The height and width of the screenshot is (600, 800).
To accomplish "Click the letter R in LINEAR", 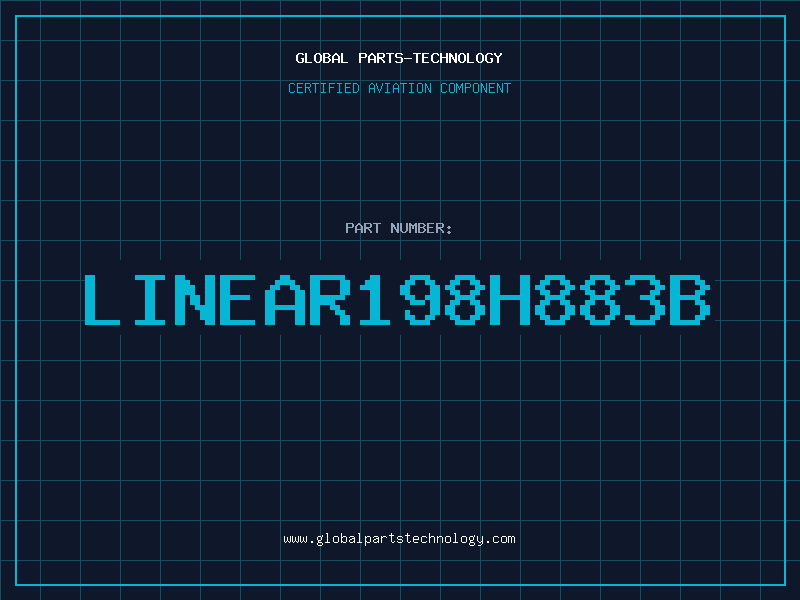I will coord(330,299).
